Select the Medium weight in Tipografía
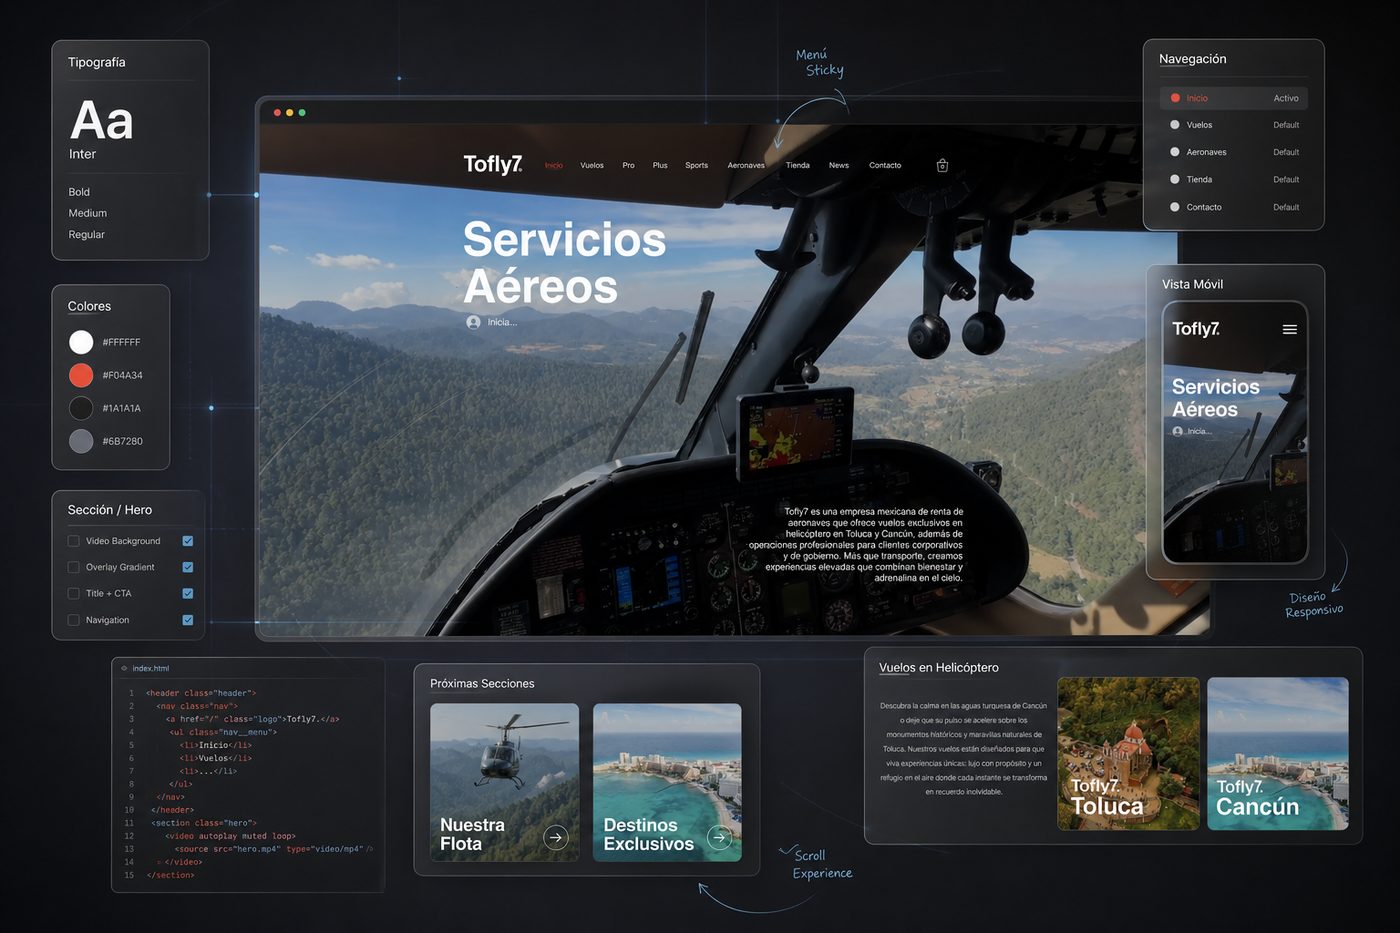 [x=88, y=213]
